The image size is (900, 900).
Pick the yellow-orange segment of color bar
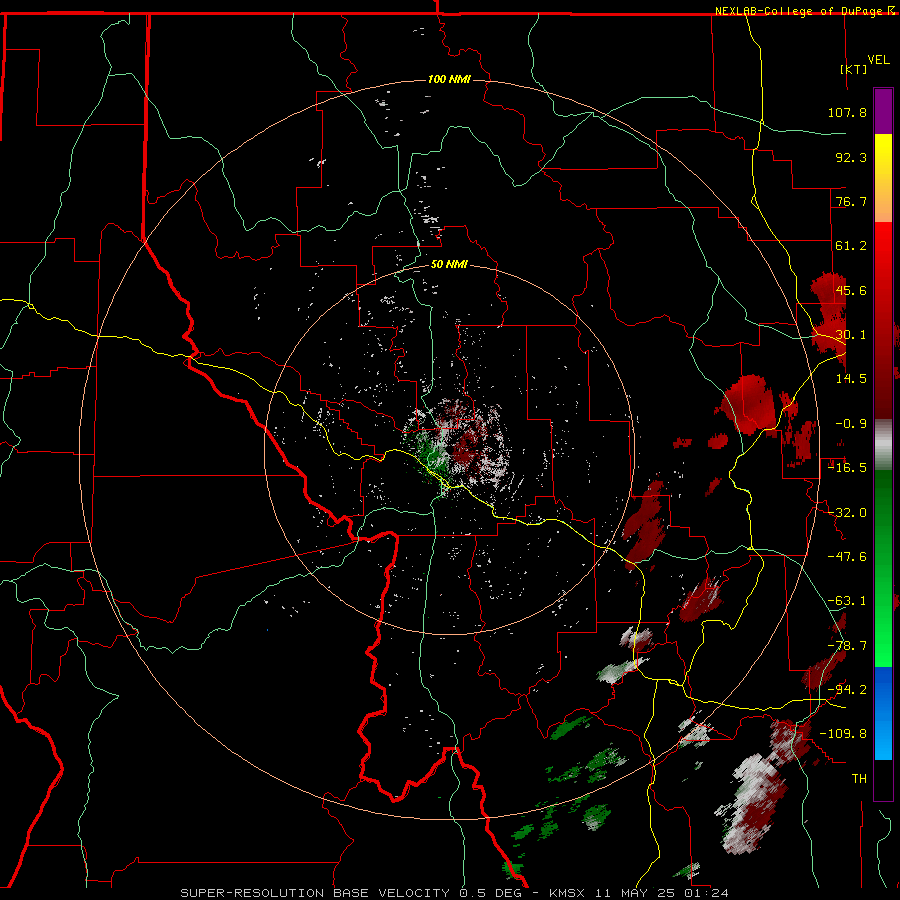tap(883, 178)
